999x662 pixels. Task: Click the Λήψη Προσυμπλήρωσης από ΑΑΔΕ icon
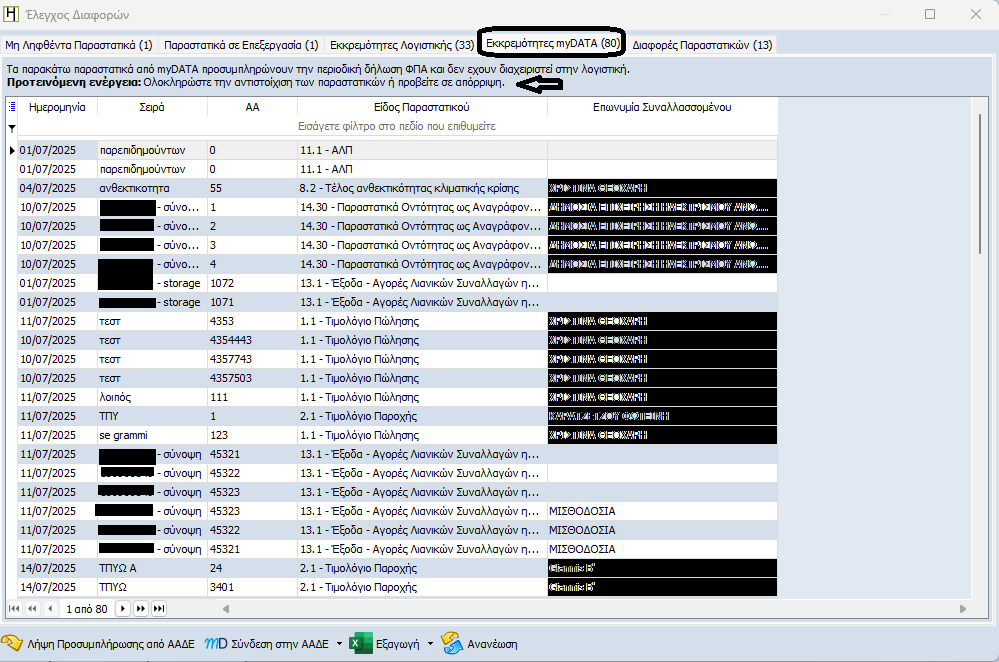coord(12,643)
